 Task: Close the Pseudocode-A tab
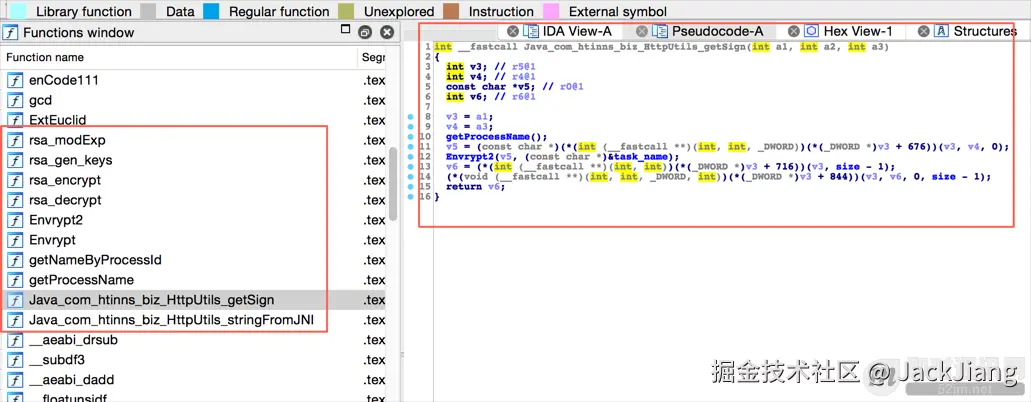click(x=642, y=31)
